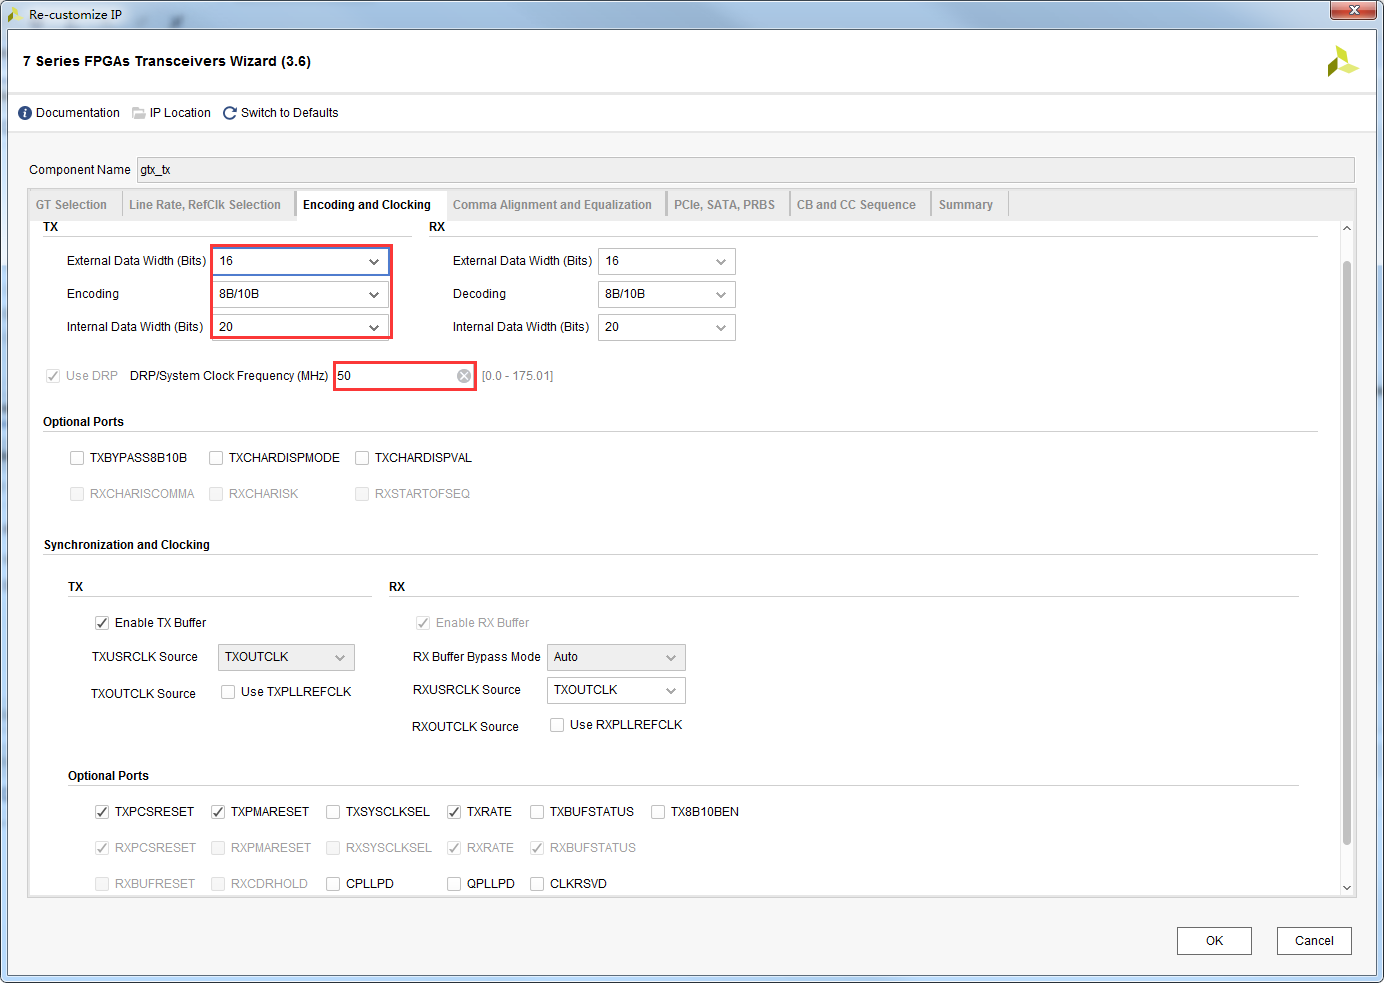Click the Component Name field
Viewport: 1384px width, 983px height.
tap(745, 170)
